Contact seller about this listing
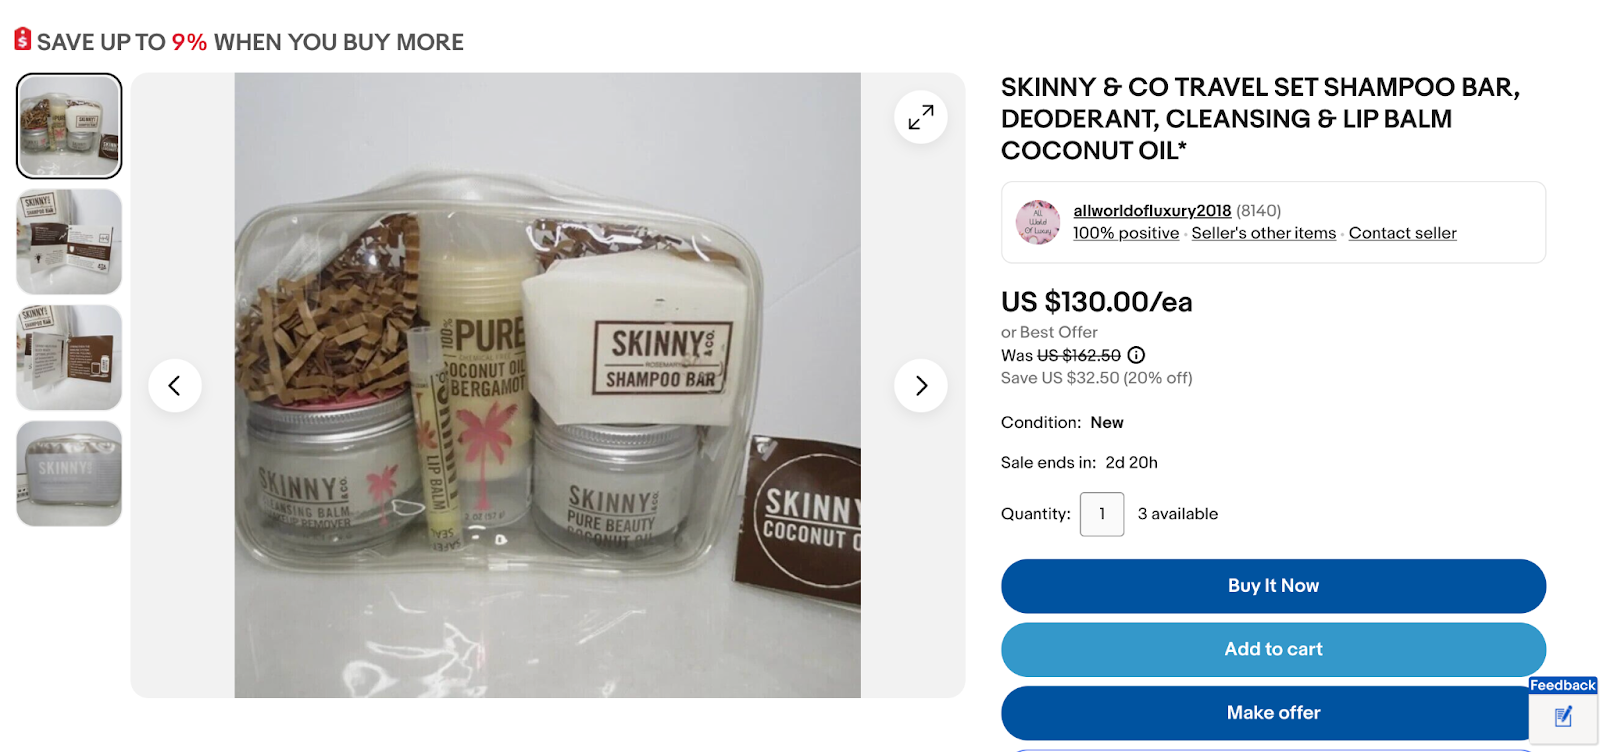Screen dimensions: 1600x752 click(x=1402, y=232)
